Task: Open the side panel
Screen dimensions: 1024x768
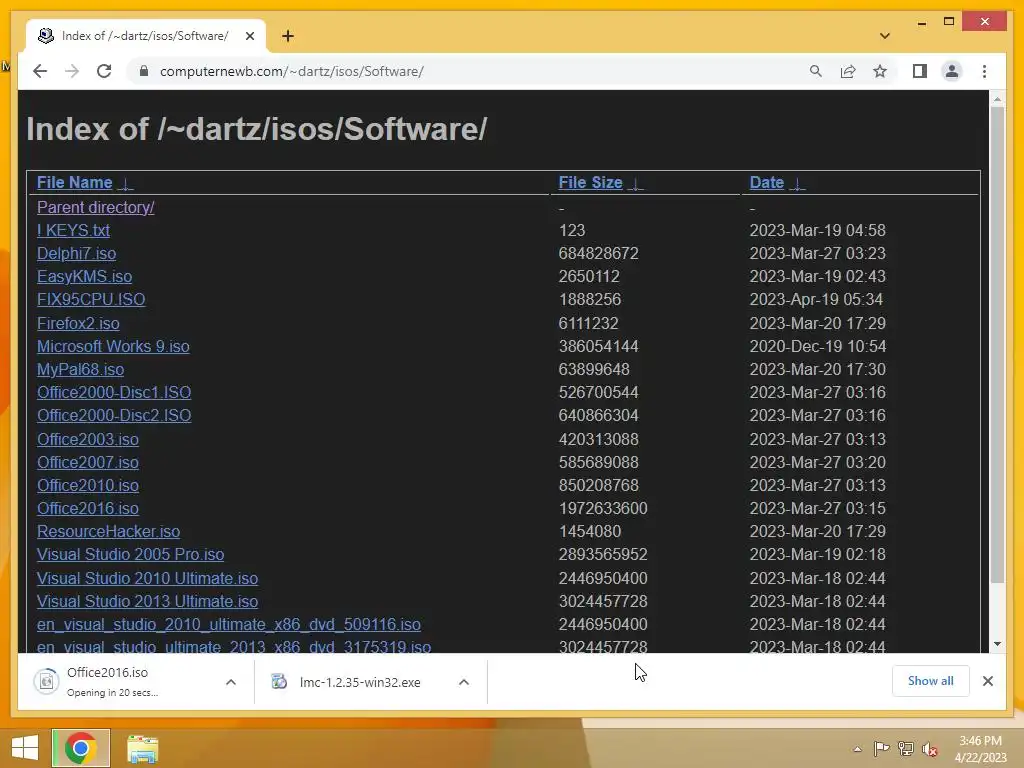Action: point(920,71)
